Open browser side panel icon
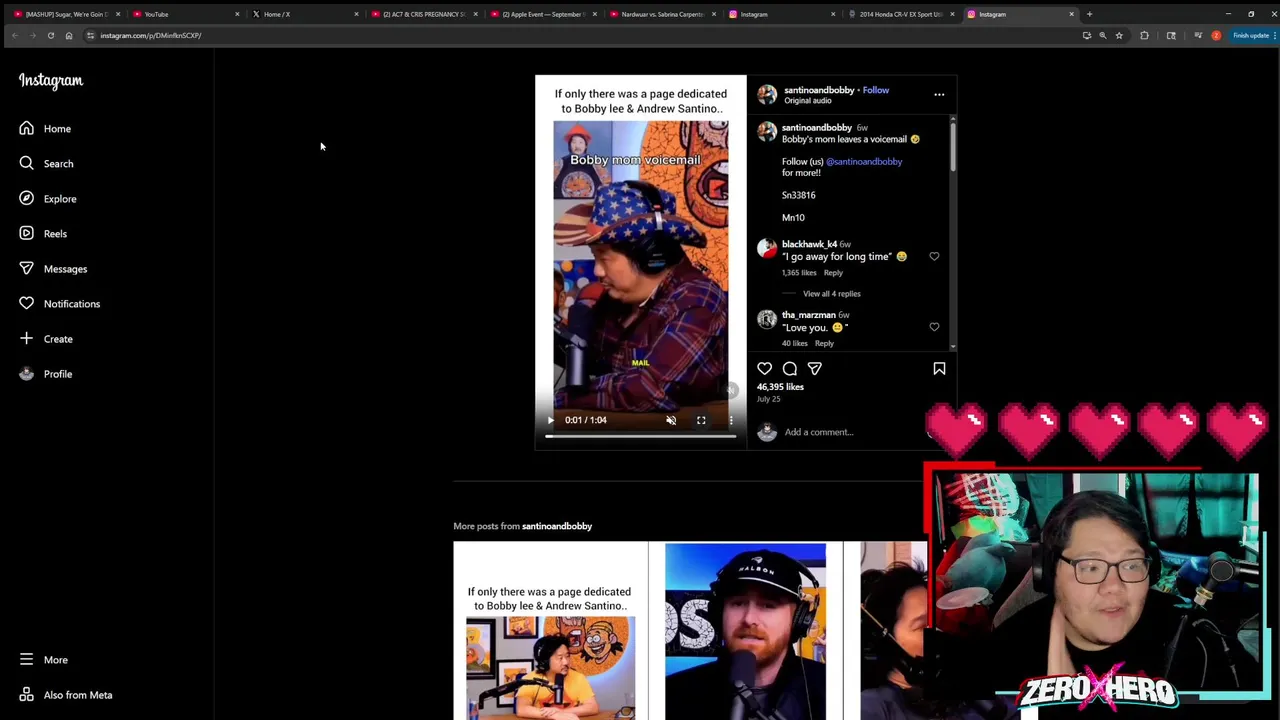The image size is (1280, 720). (x=1171, y=36)
